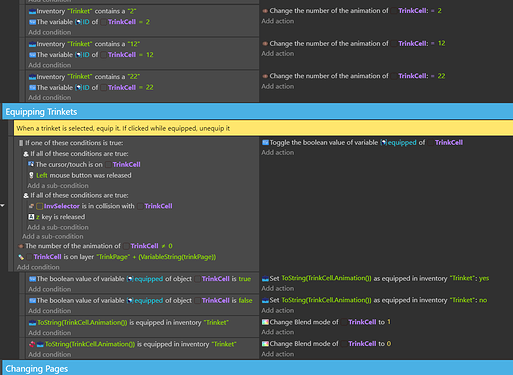Click inventory icon of 'Set as equipped: yes' action

265,279
